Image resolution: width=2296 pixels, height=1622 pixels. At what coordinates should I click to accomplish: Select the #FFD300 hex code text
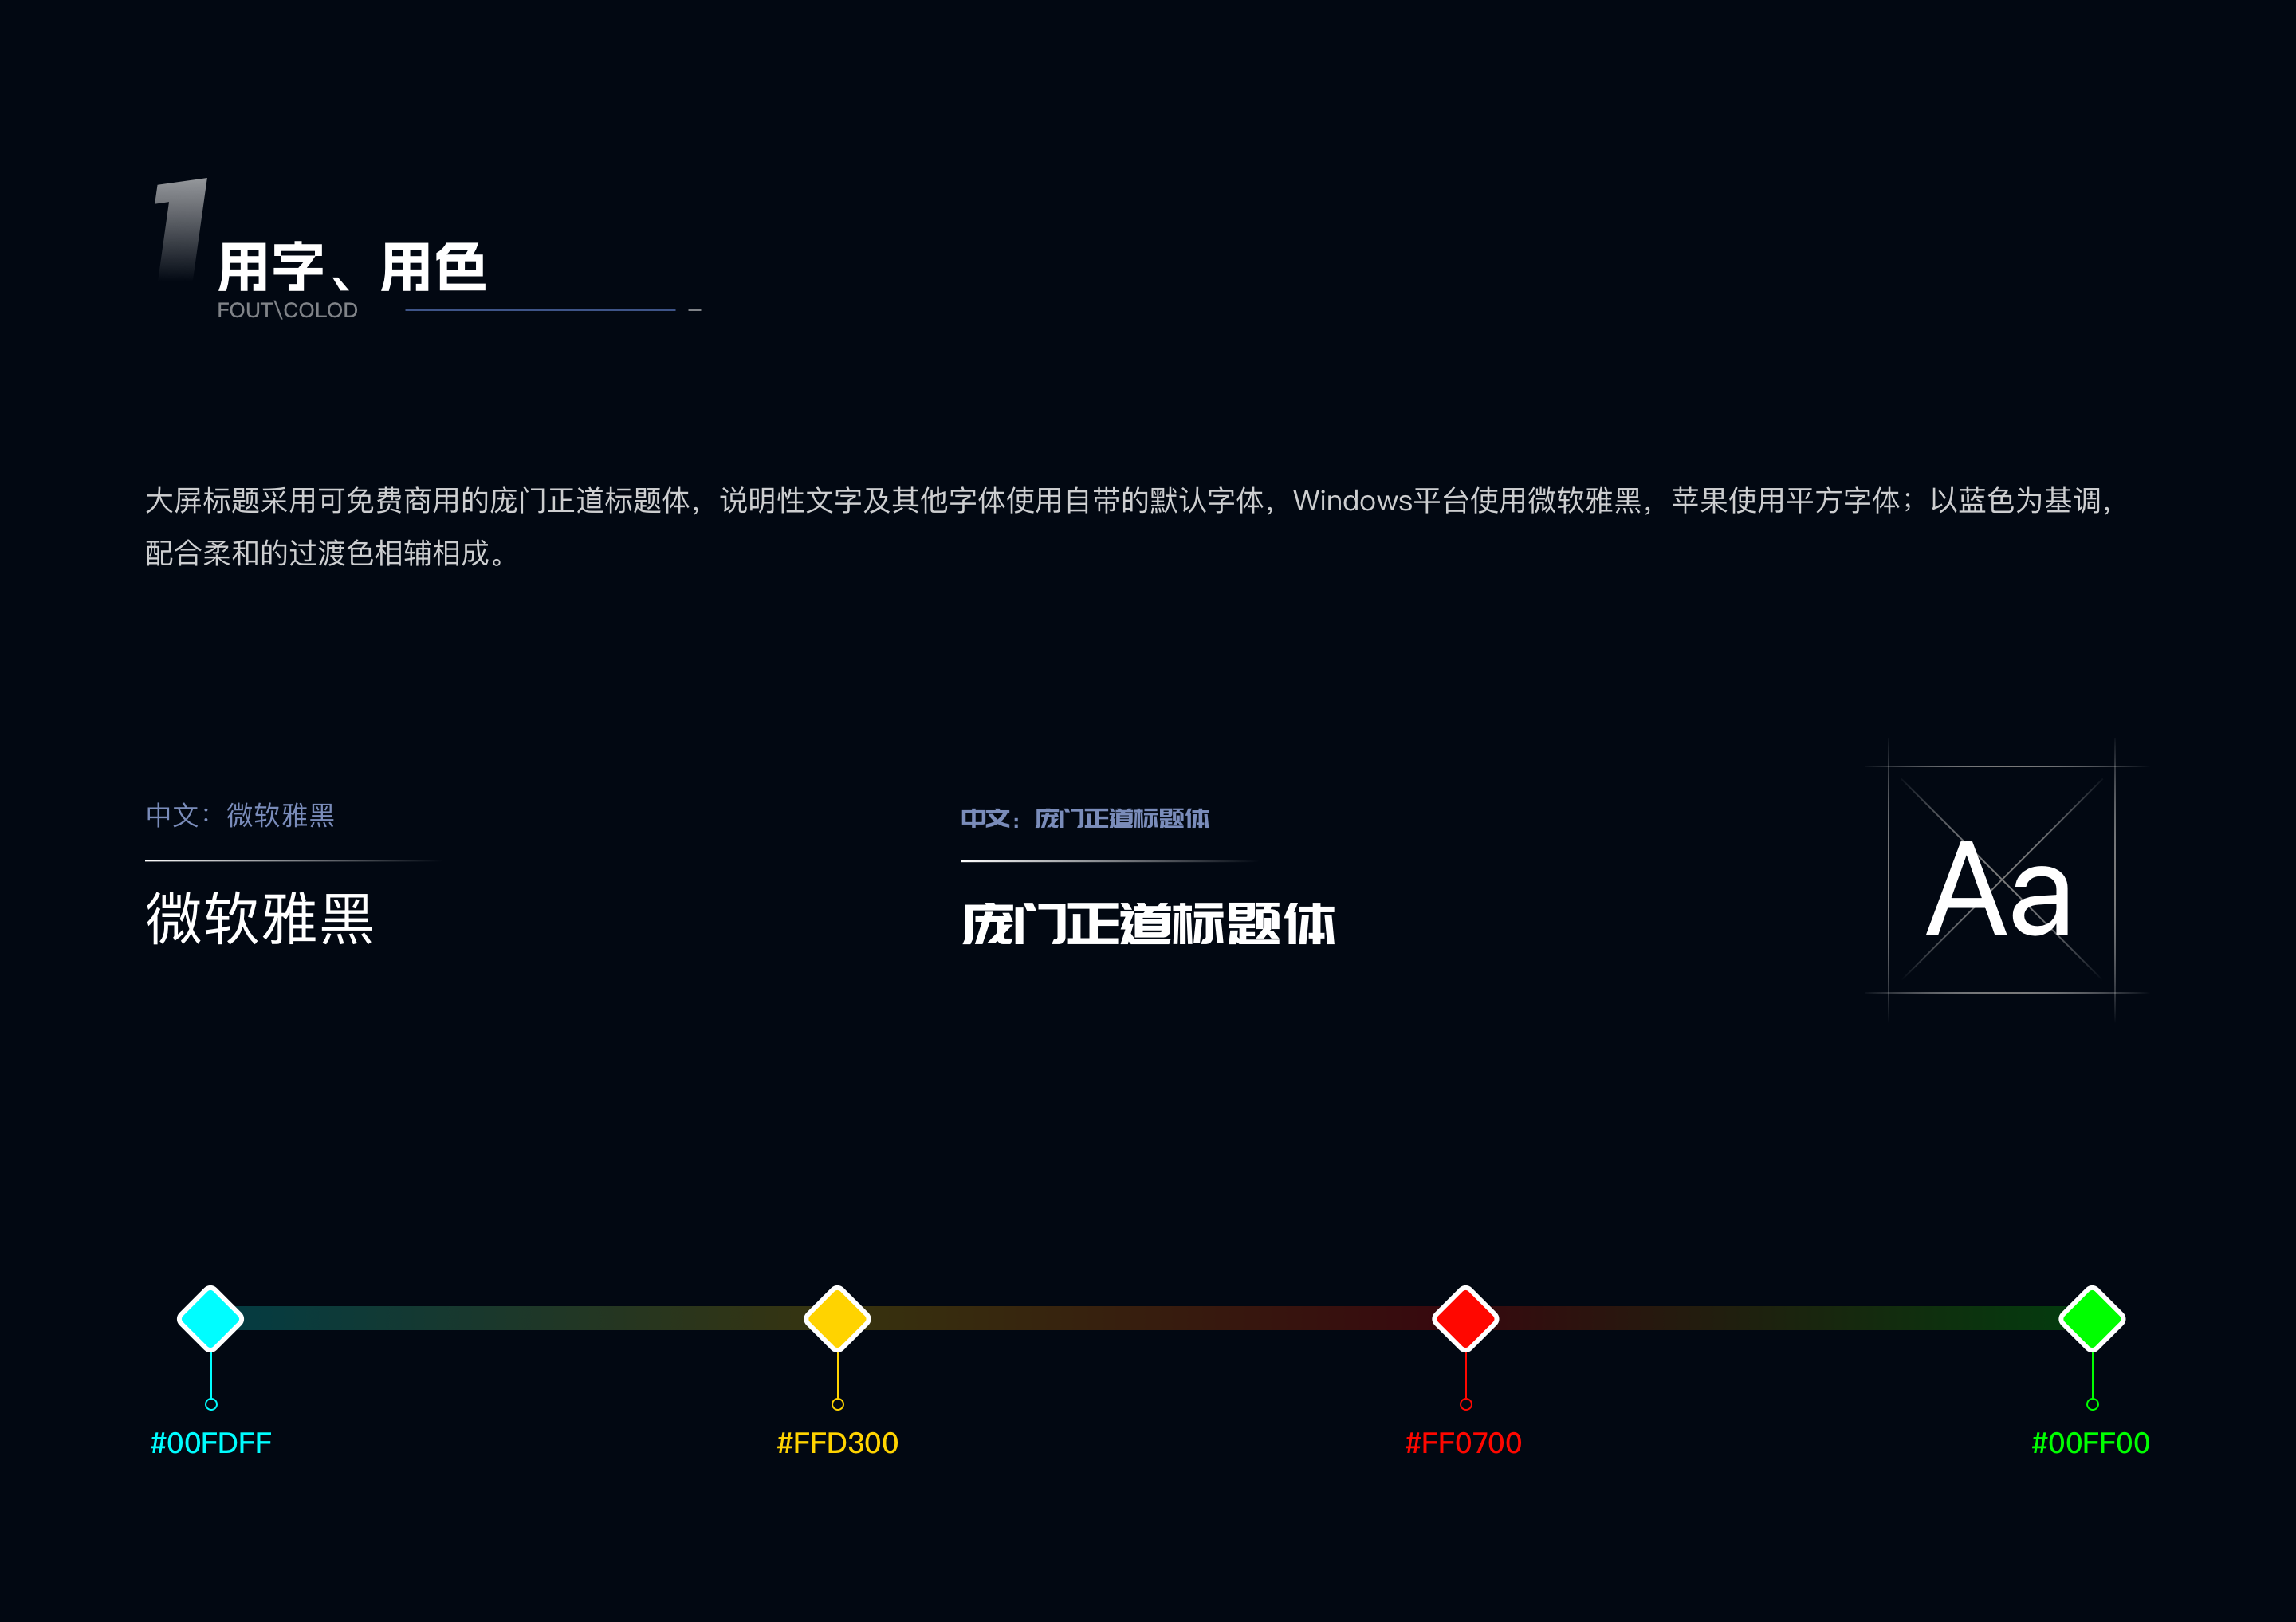click(x=838, y=1443)
